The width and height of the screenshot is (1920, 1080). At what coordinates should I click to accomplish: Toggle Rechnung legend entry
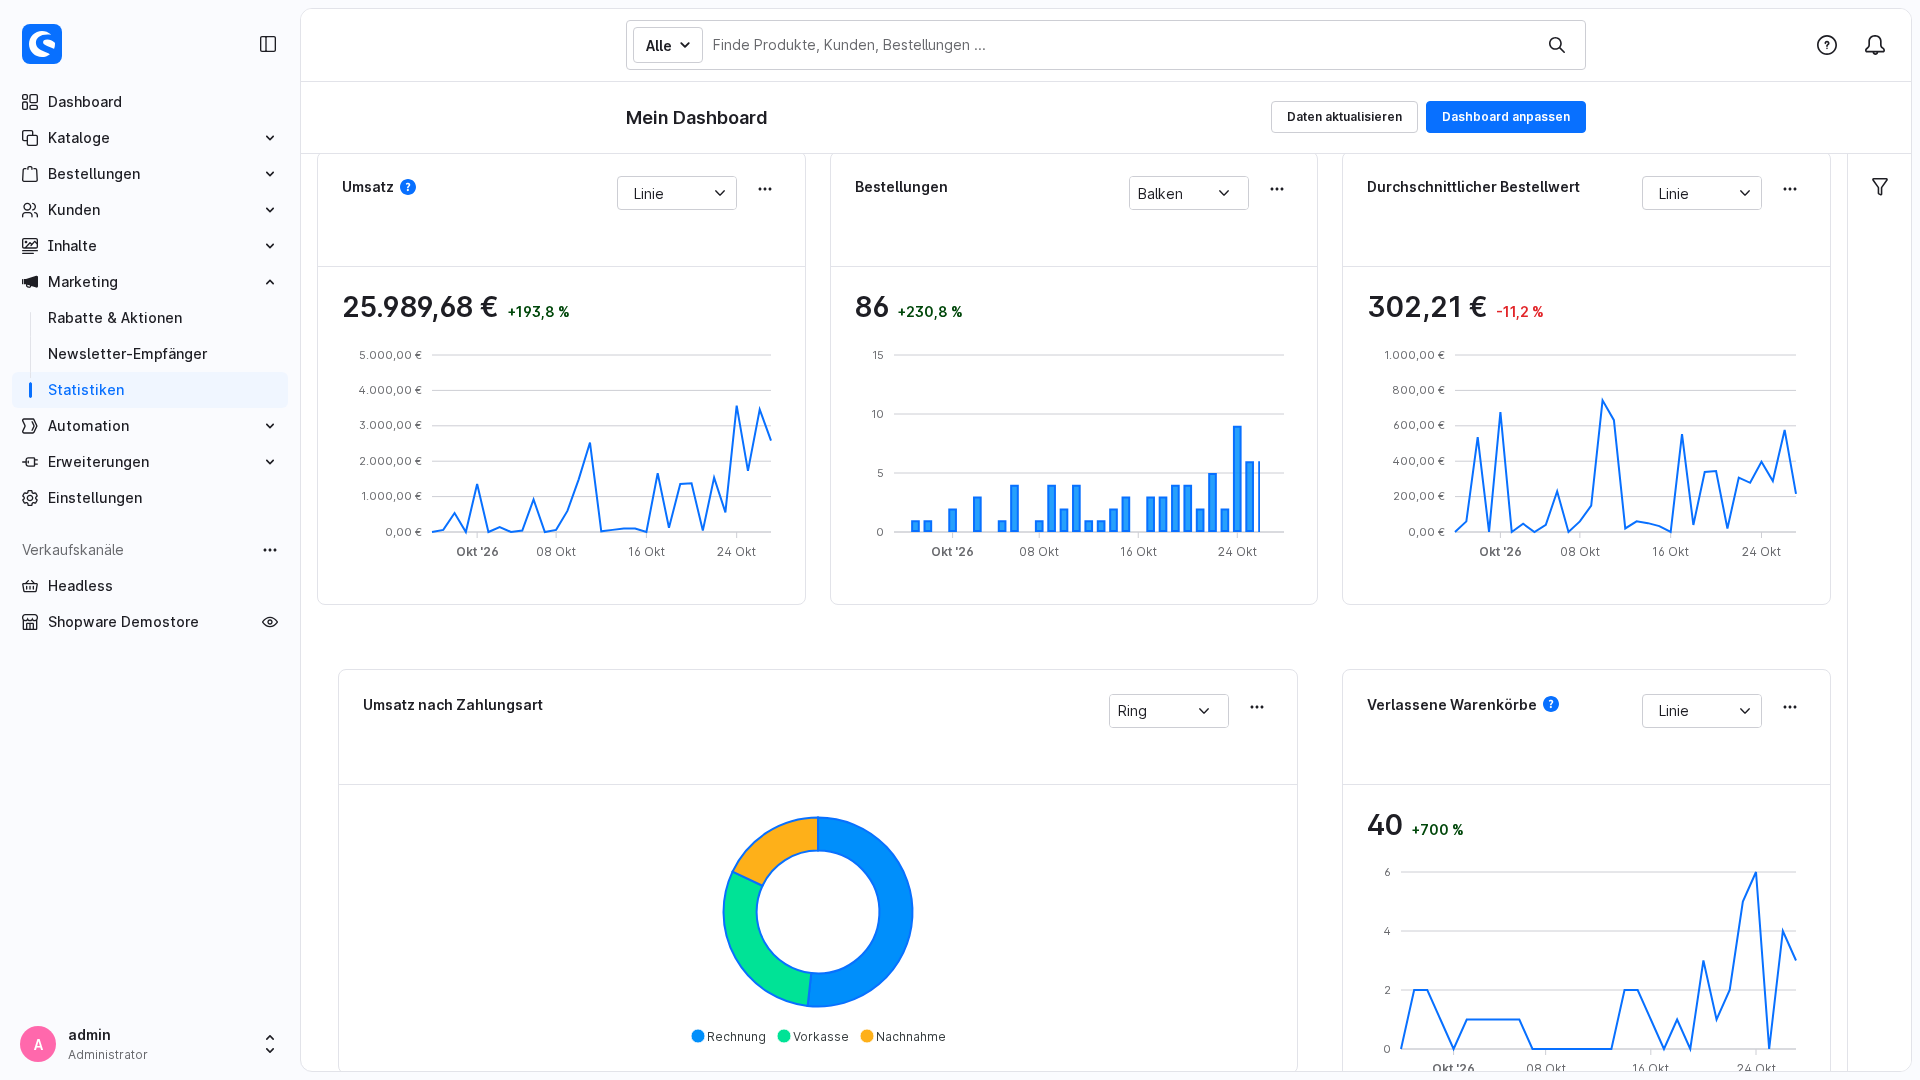(729, 1037)
